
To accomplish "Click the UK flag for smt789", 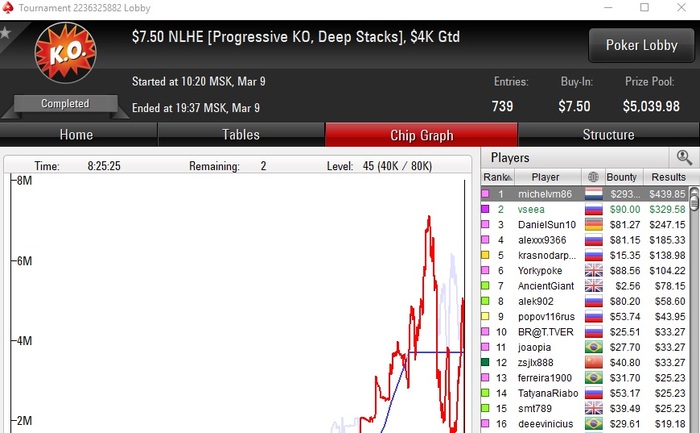I will click(594, 408).
